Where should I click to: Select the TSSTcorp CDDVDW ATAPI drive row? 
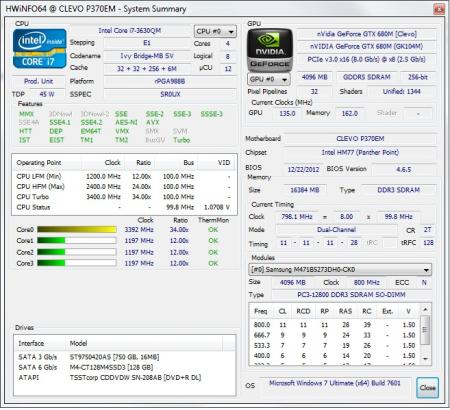[x=124, y=378]
